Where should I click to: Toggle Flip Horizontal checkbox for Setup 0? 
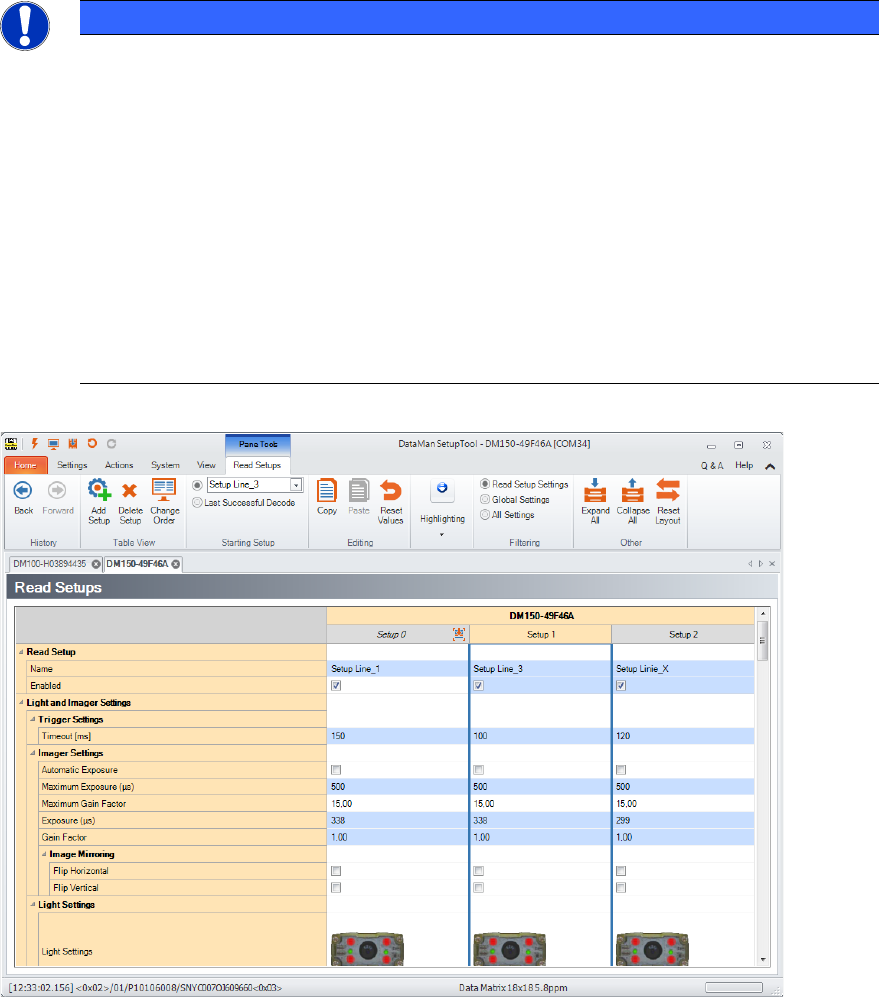(336, 871)
